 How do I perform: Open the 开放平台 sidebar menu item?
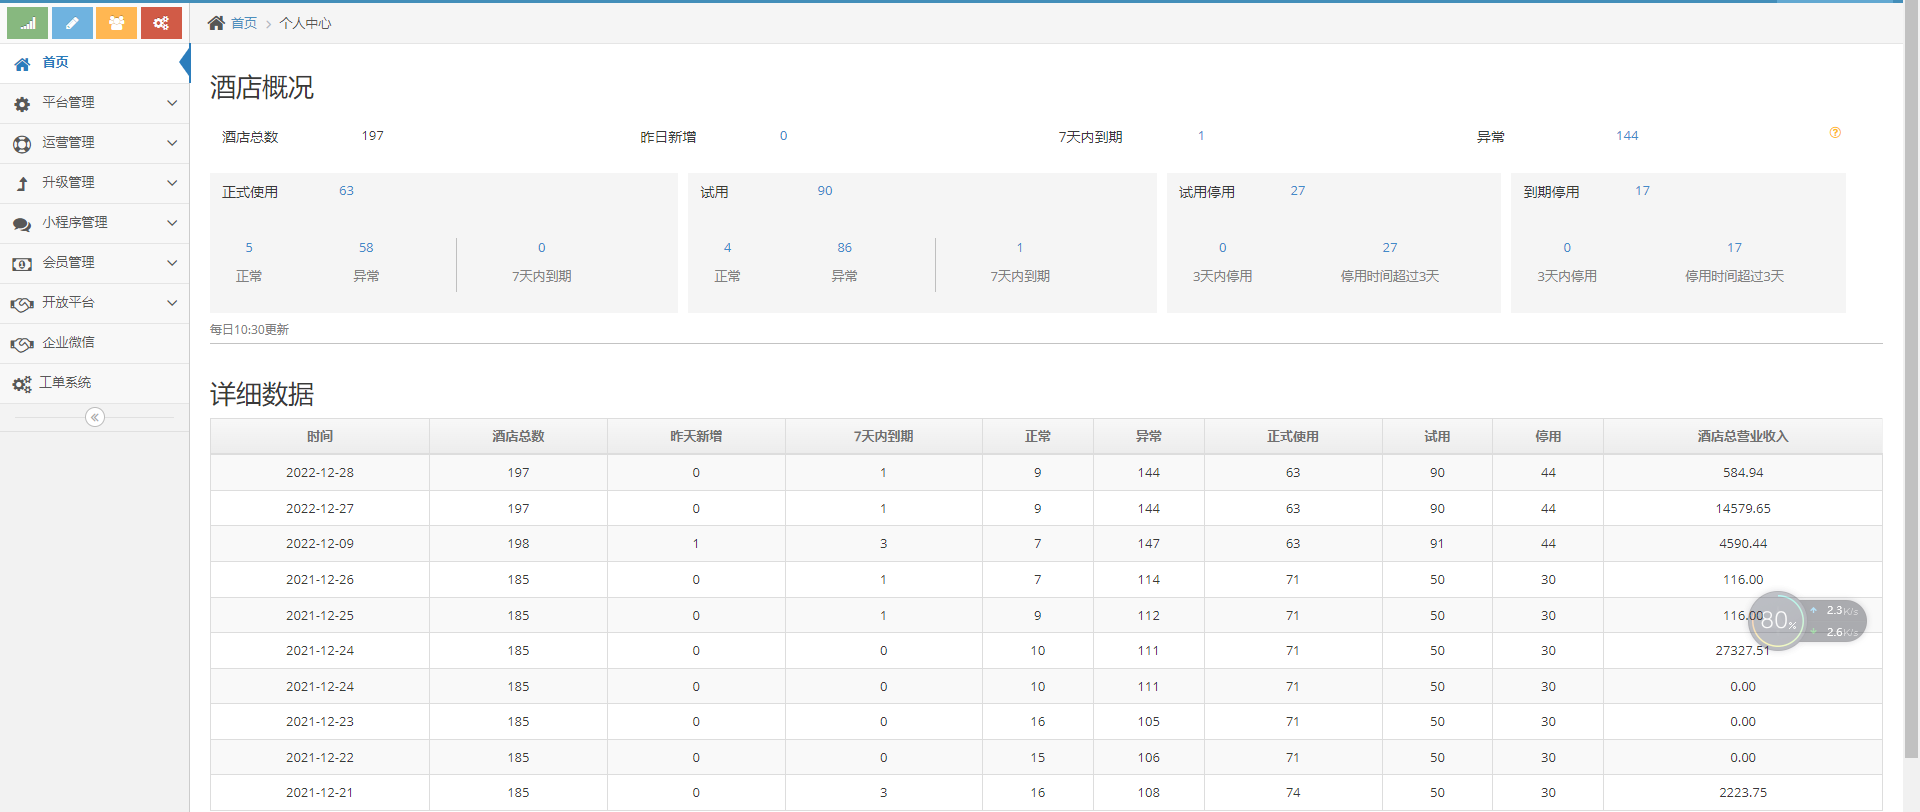coord(94,303)
